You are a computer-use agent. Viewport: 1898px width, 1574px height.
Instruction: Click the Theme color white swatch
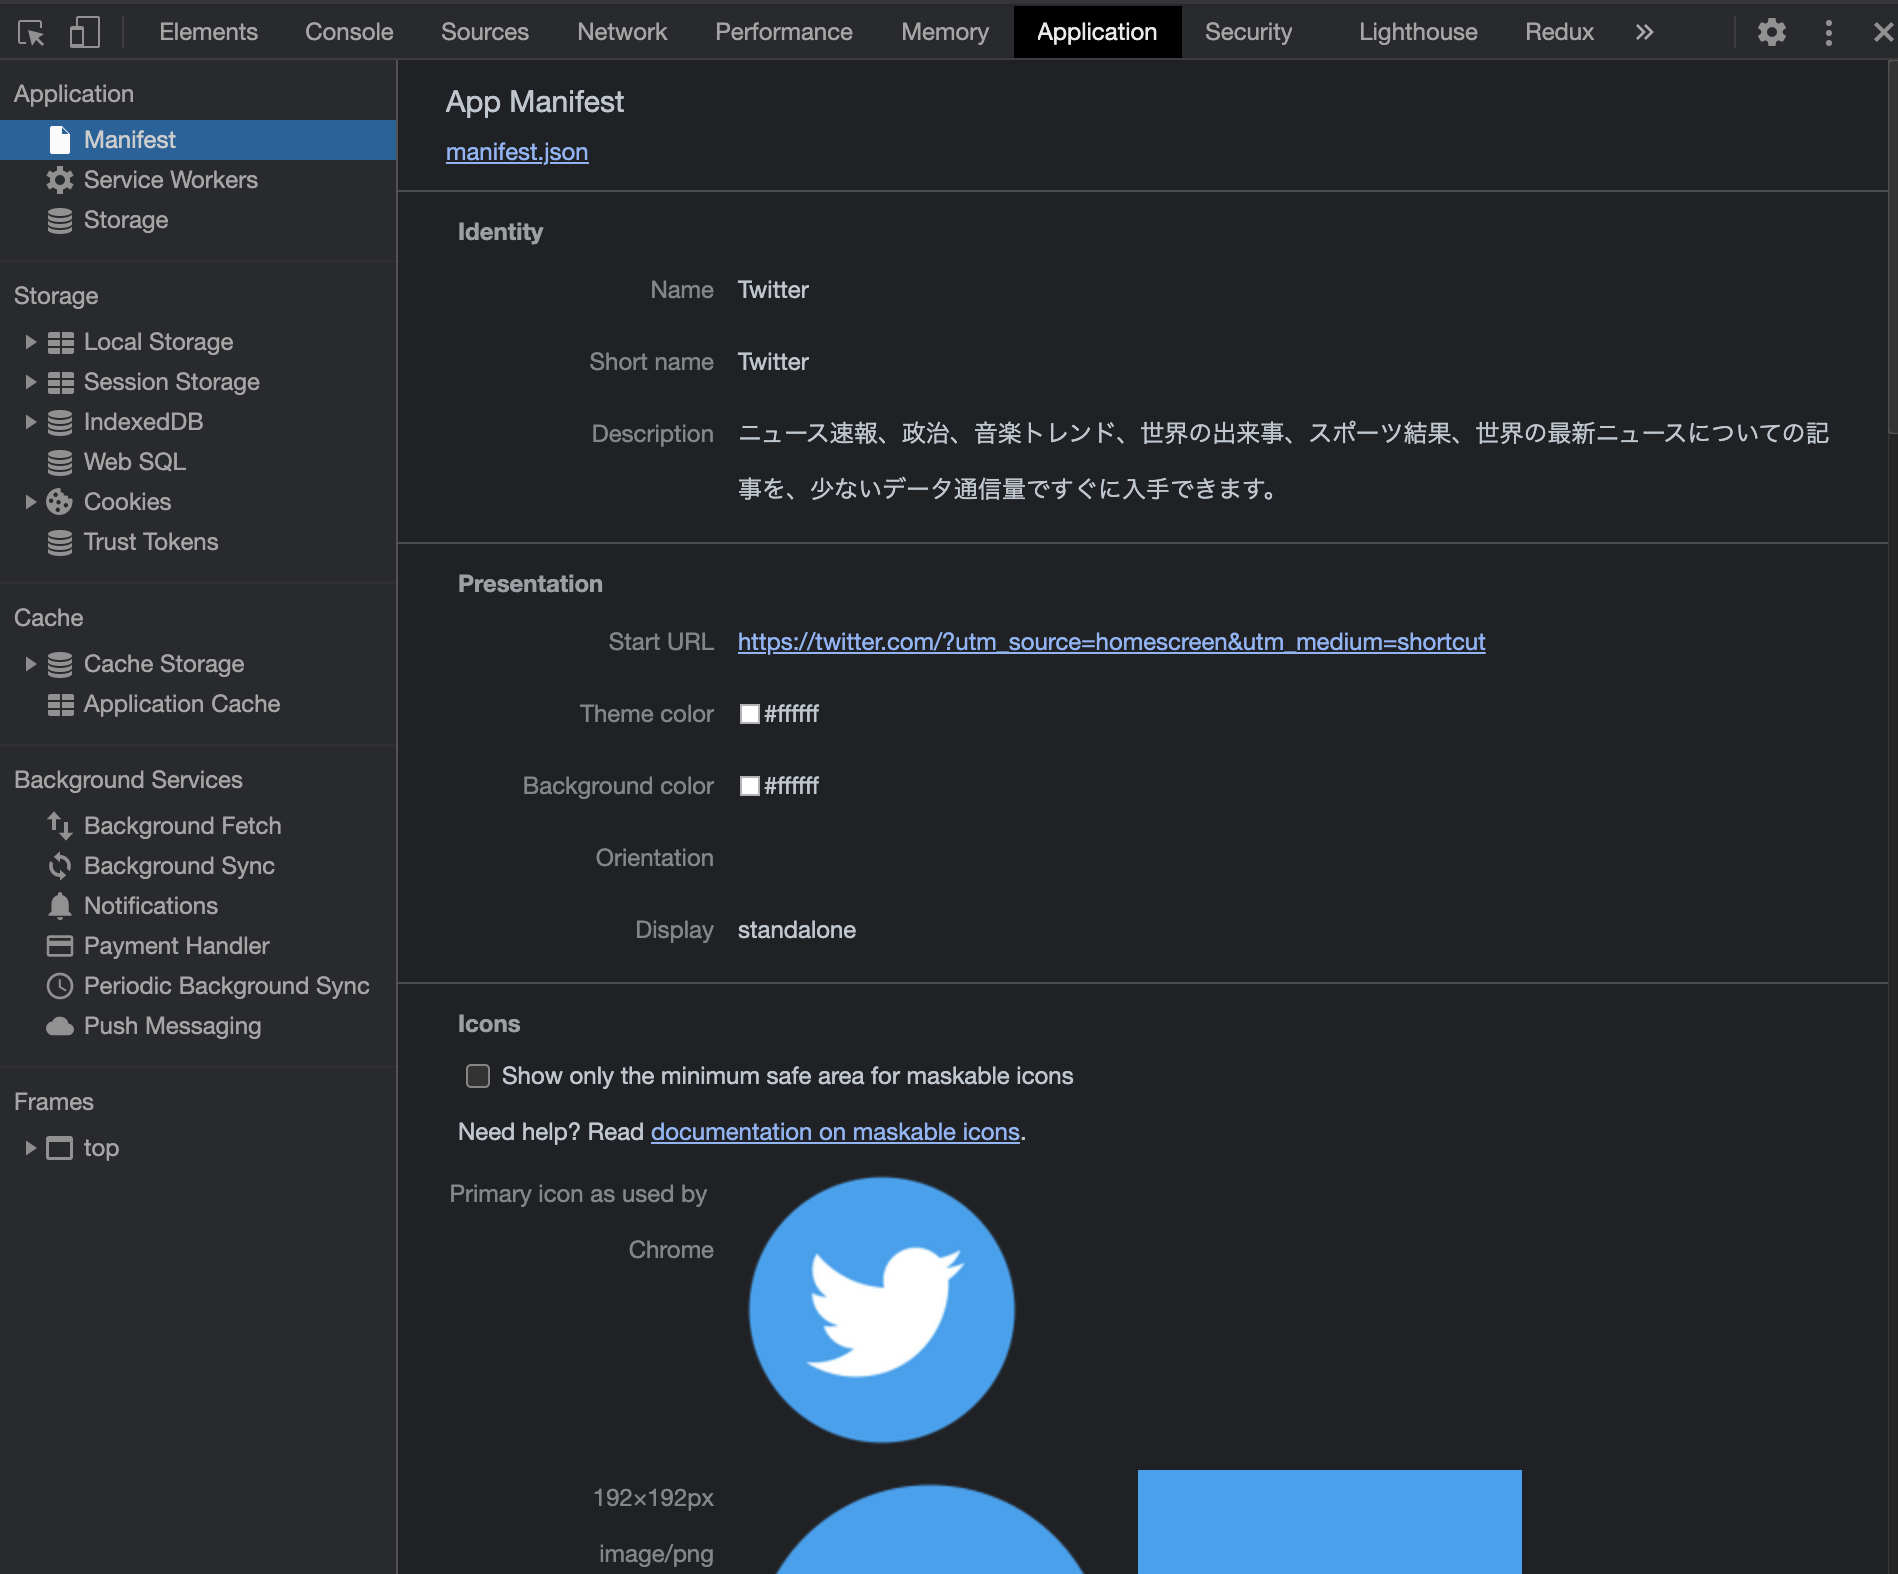[749, 714]
